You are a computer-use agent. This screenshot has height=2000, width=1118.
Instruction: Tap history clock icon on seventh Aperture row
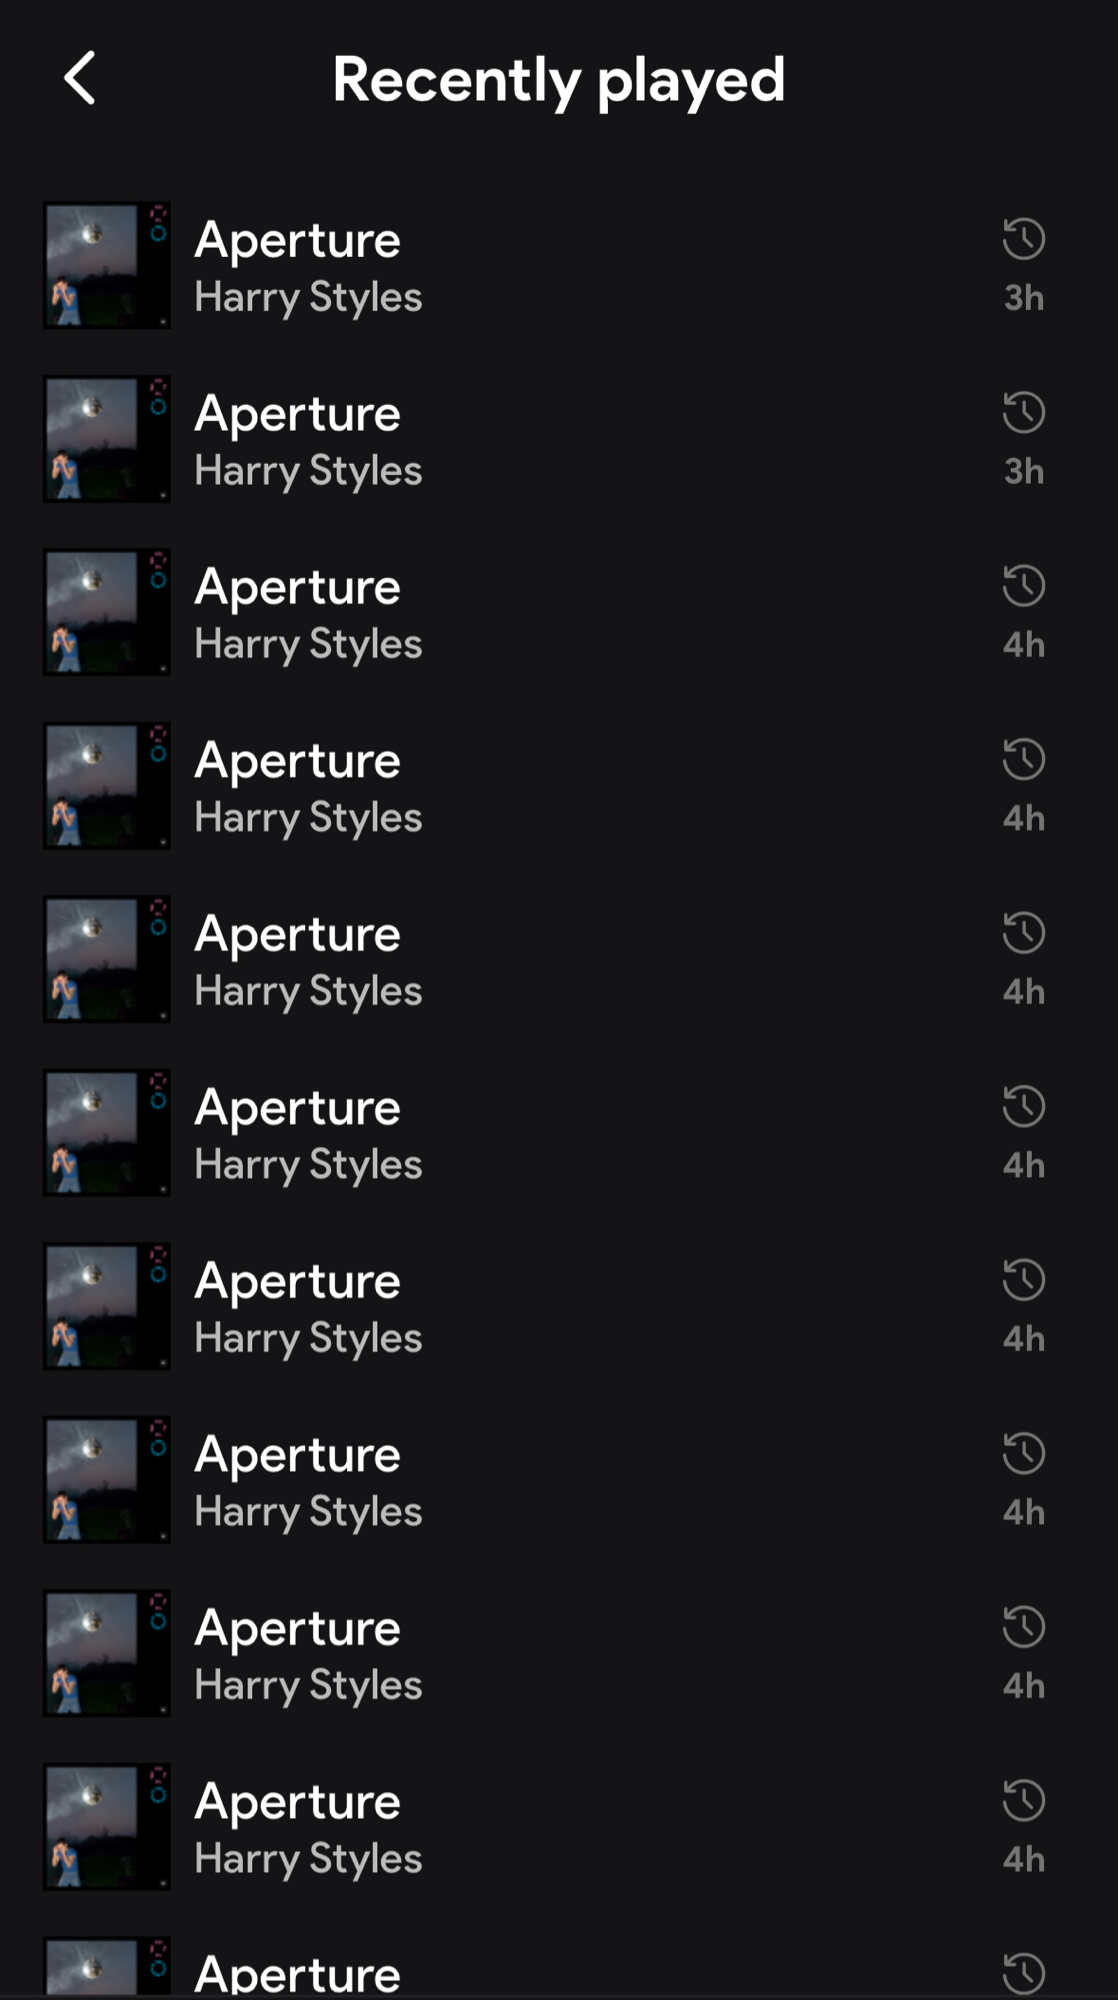(x=1023, y=1280)
